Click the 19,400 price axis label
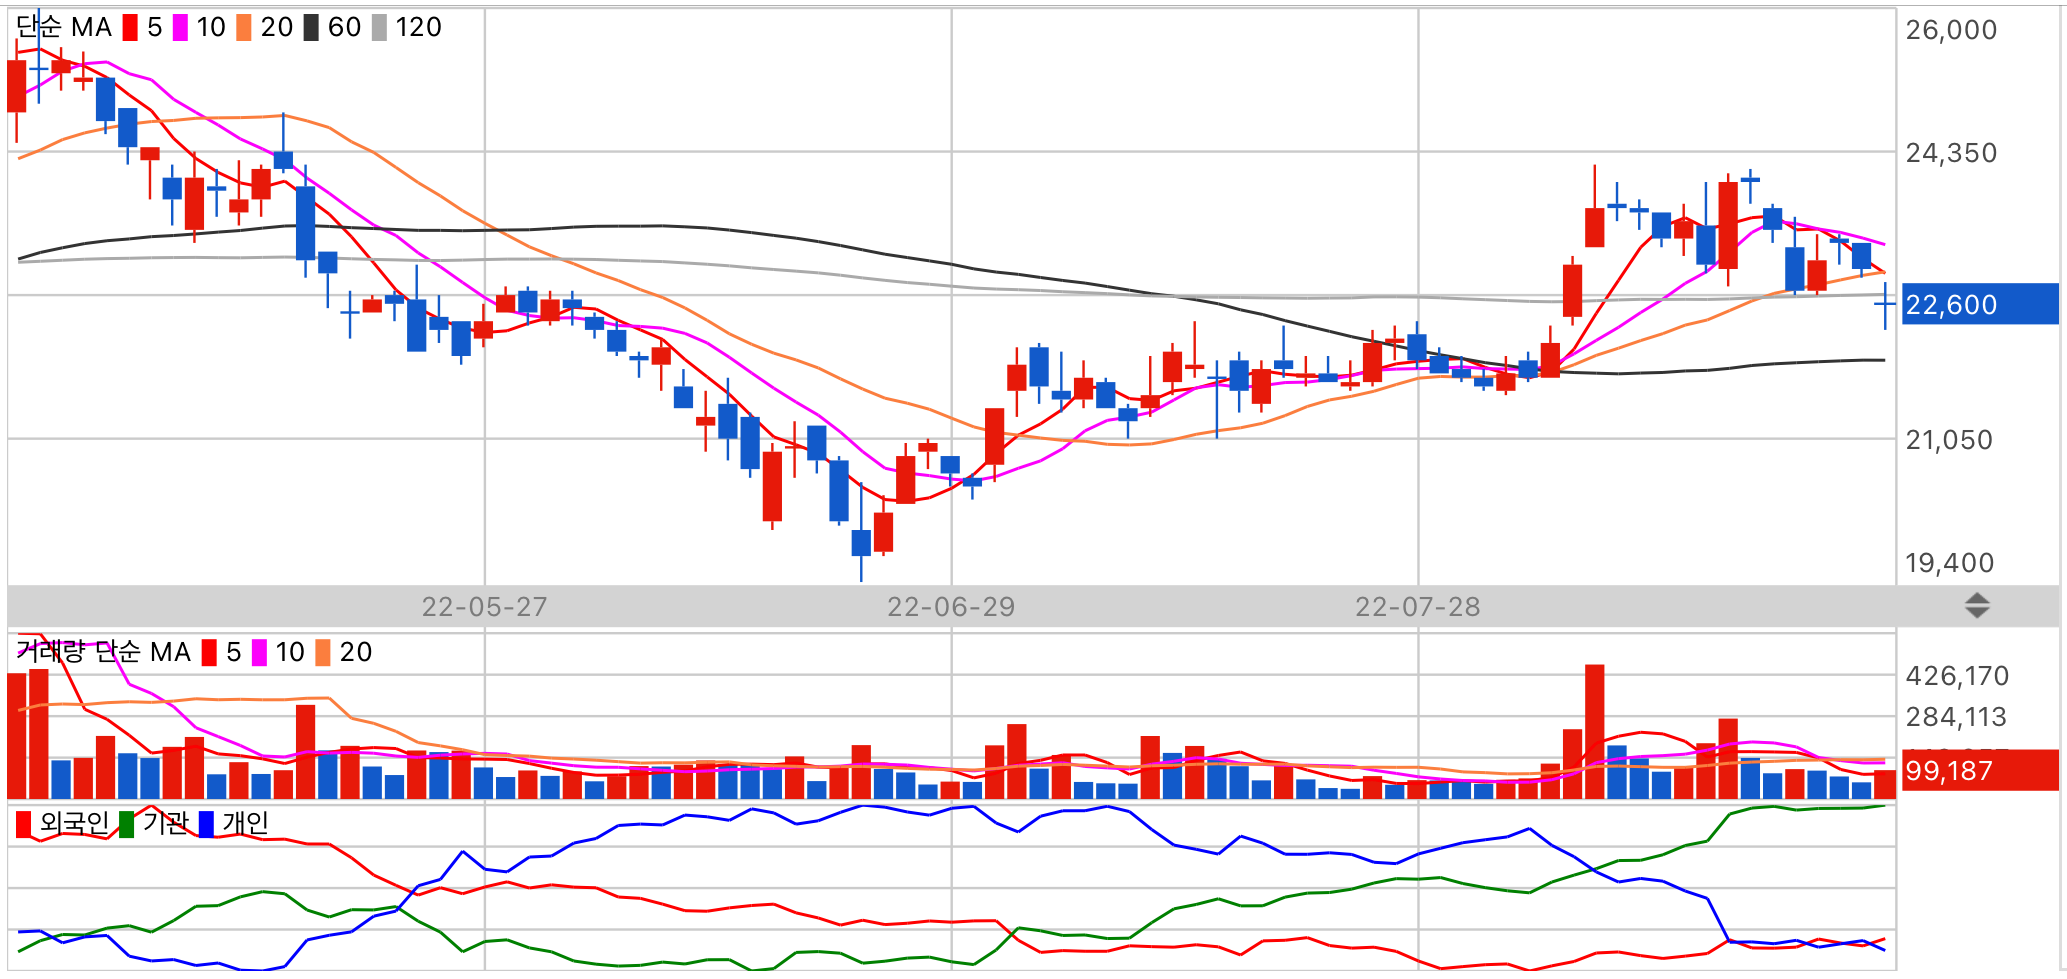Screen dimensions: 2067x979 pyautogui.click(x=1949, y=563)
